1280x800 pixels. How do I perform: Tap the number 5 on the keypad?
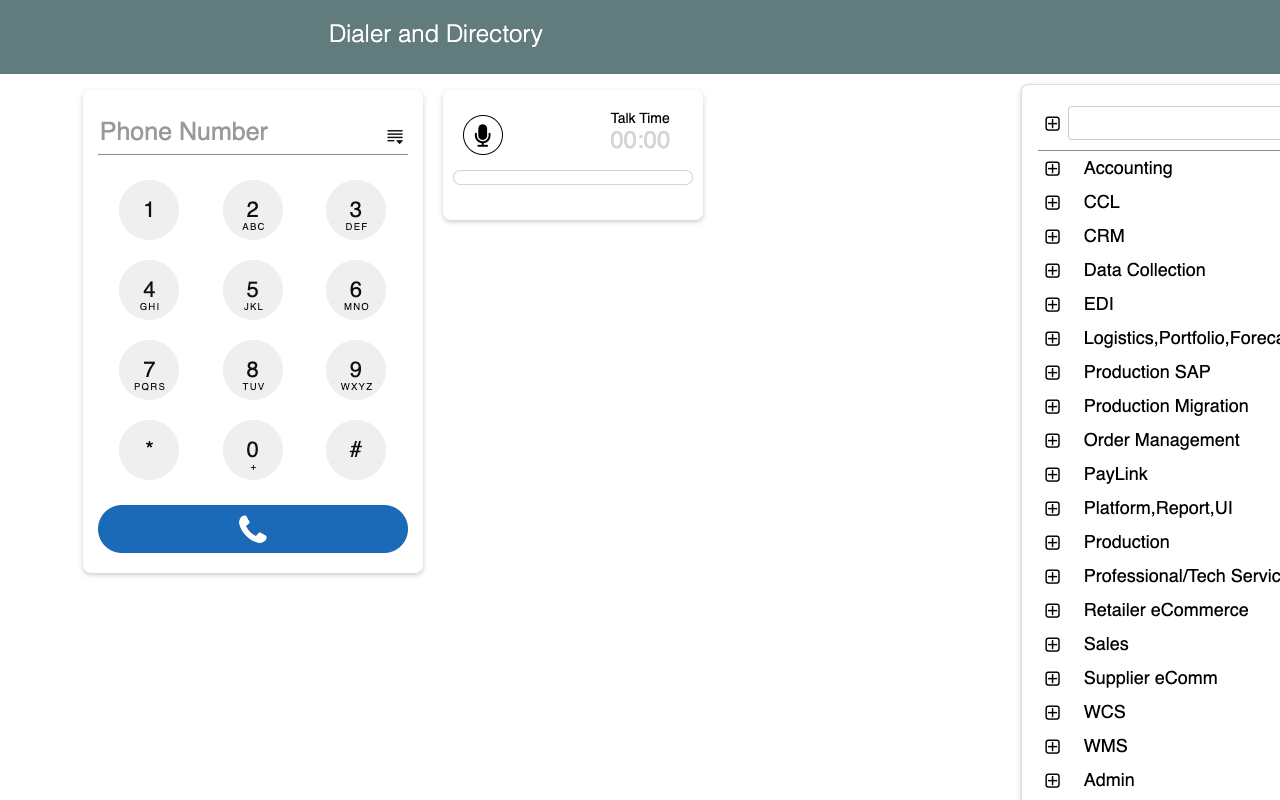[252, 290]
